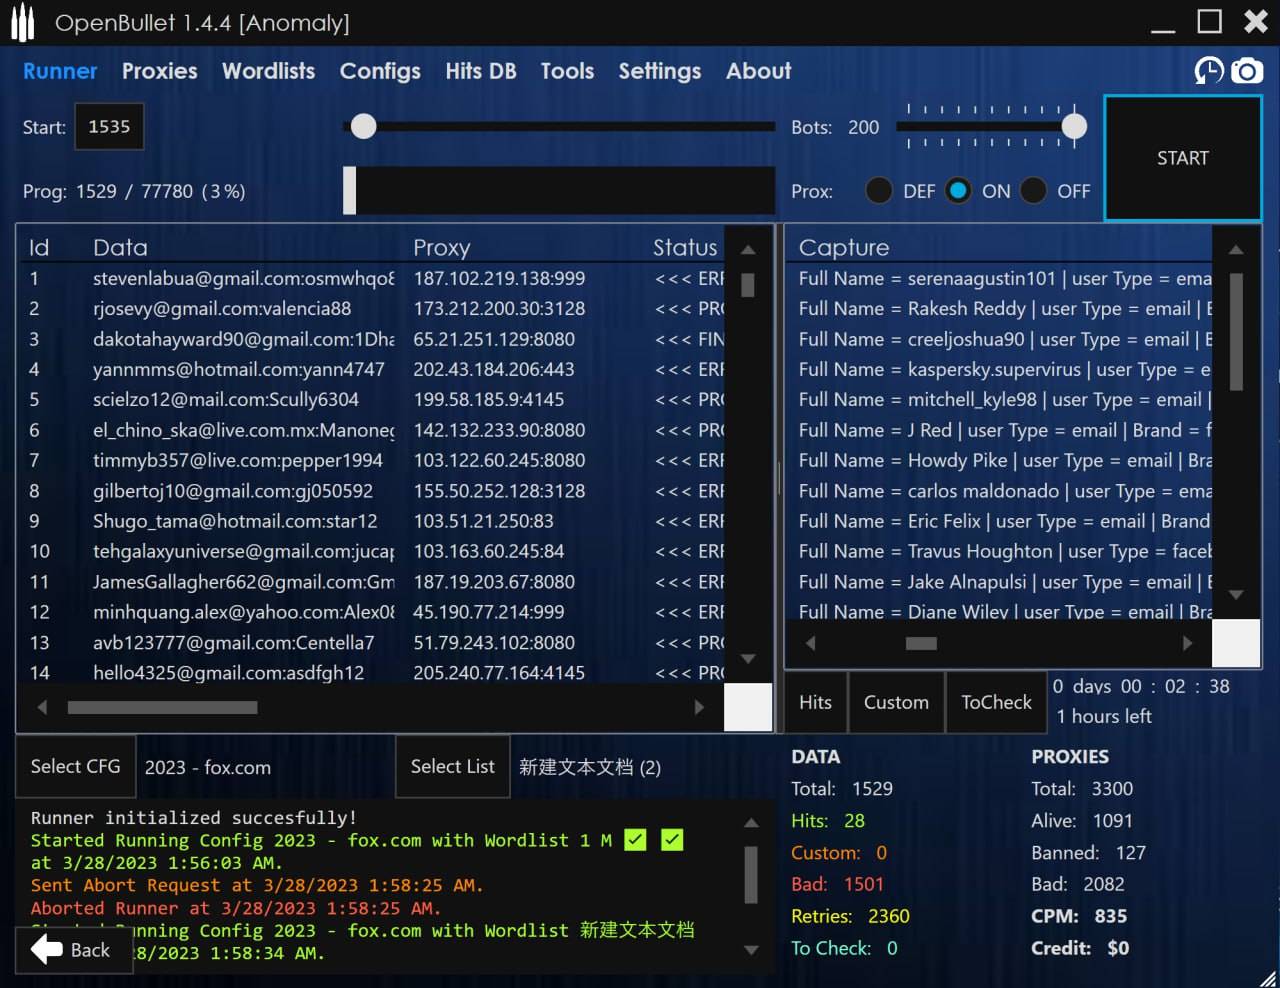Click the Back arrow icon

click(x=47, y=950)
